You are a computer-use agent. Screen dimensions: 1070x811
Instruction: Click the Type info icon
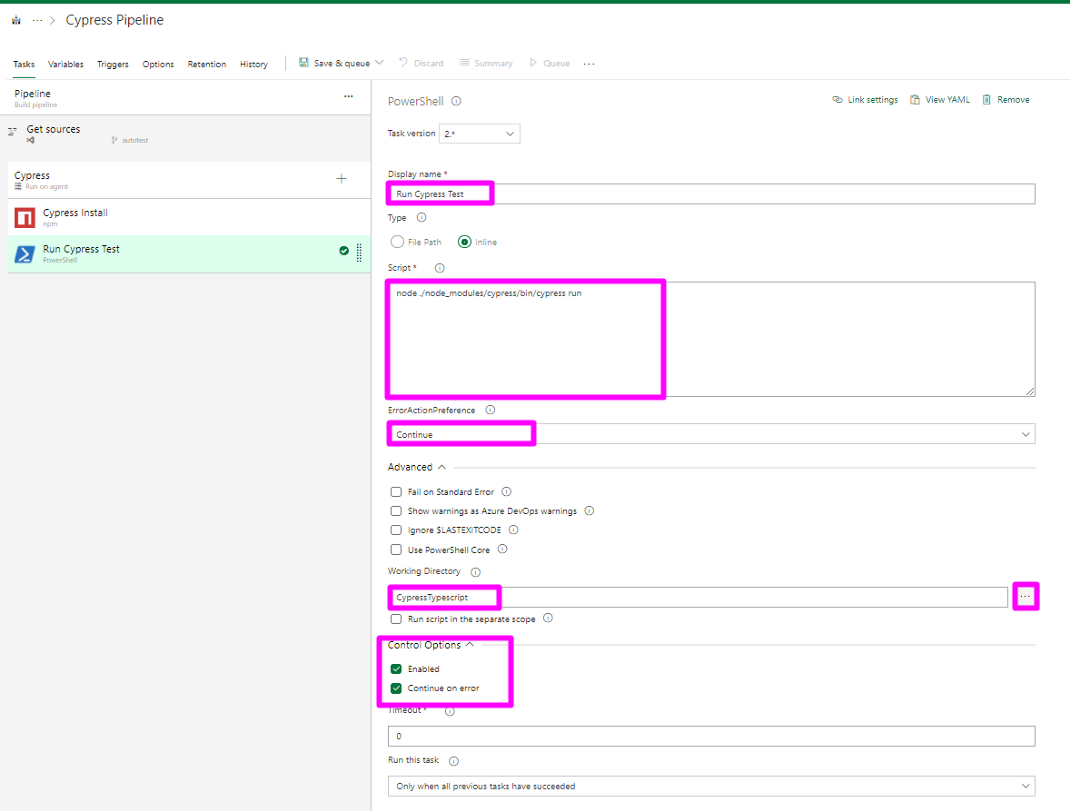pyautogui.click(x=422, y=218)
